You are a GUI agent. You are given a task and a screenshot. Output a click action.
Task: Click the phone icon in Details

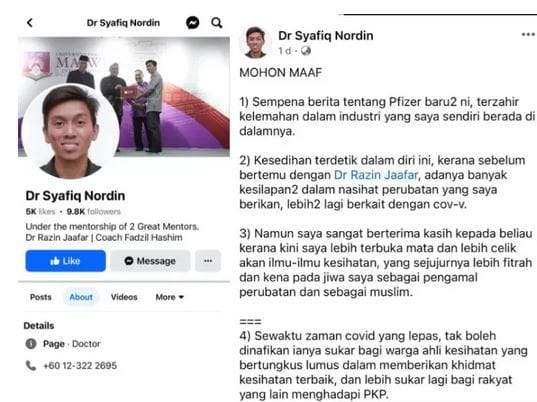[31, 365]
